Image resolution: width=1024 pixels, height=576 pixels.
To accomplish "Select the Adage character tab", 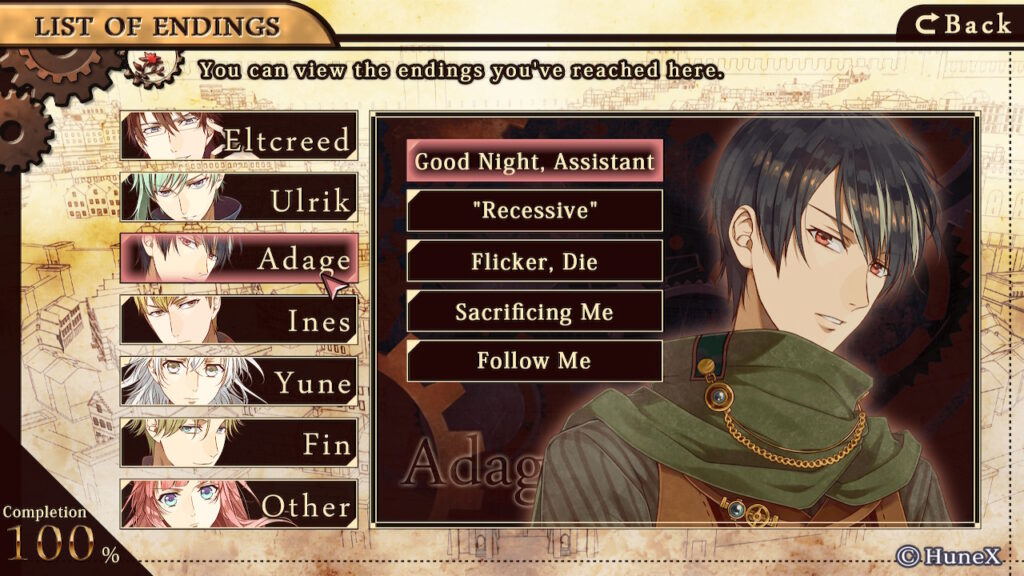I will (x=239, y=259).
